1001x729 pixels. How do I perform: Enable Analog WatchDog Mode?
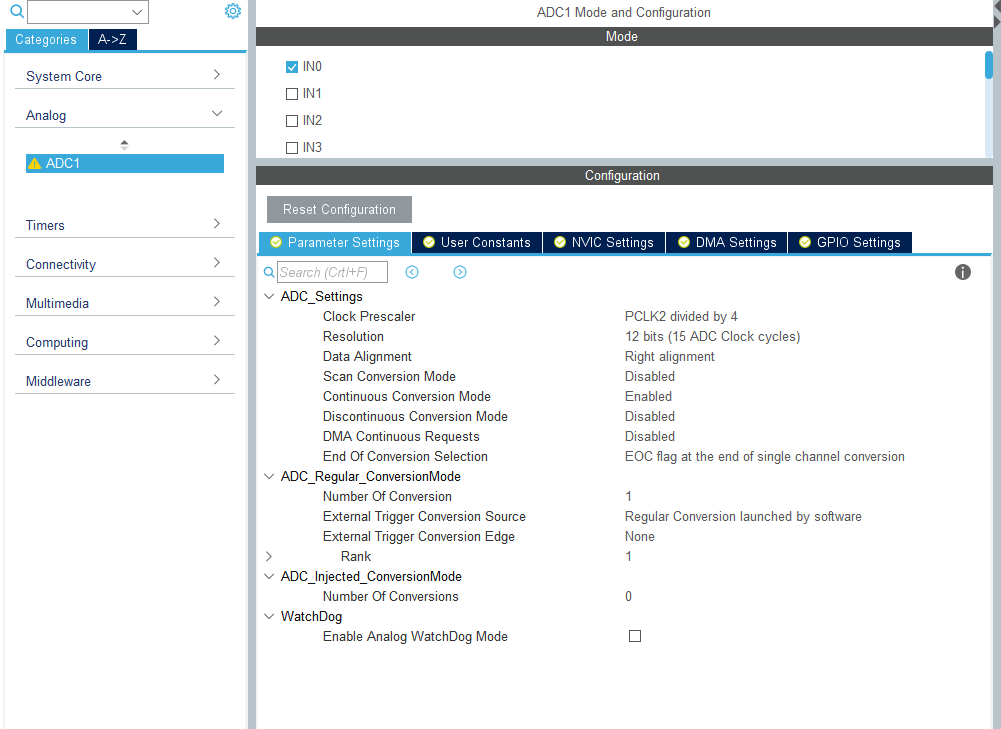[635, 636]
